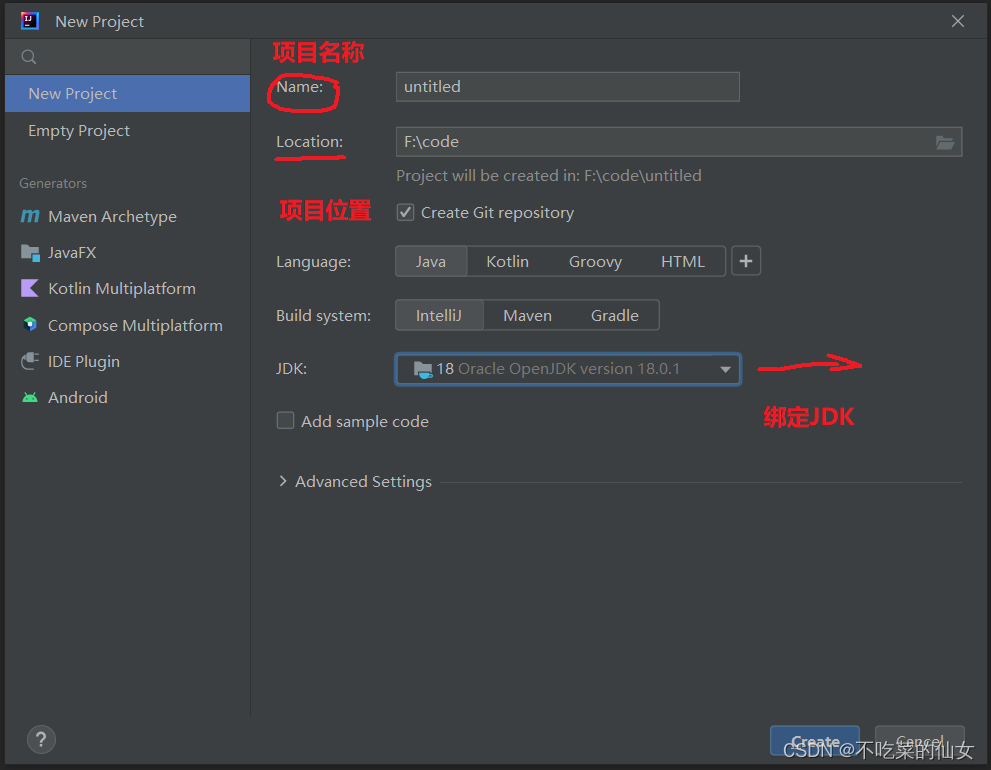
Task: Select Java as the language
Action: (x=430, y=261)
